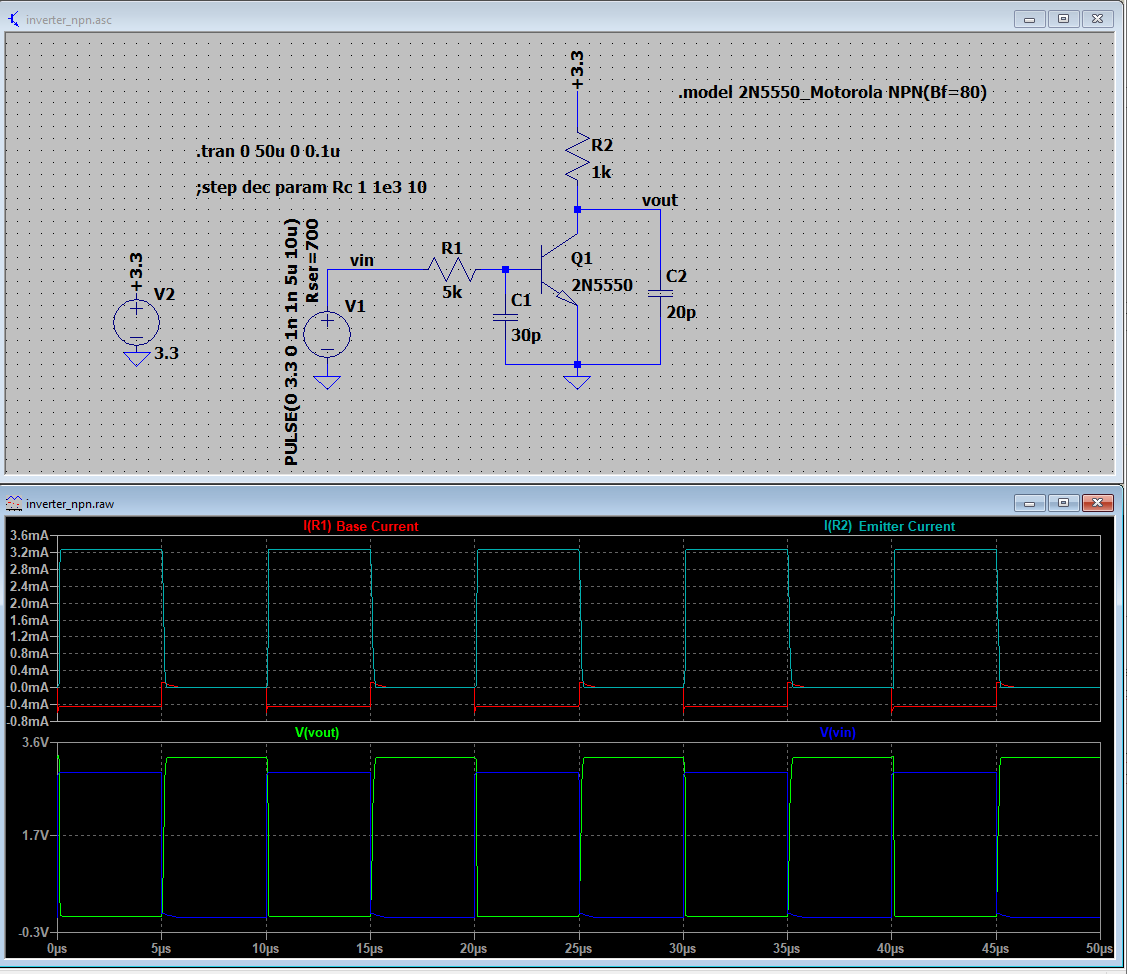
Task: Click the +3.3 supply label above R2
Action: click(x=577, y=70)
